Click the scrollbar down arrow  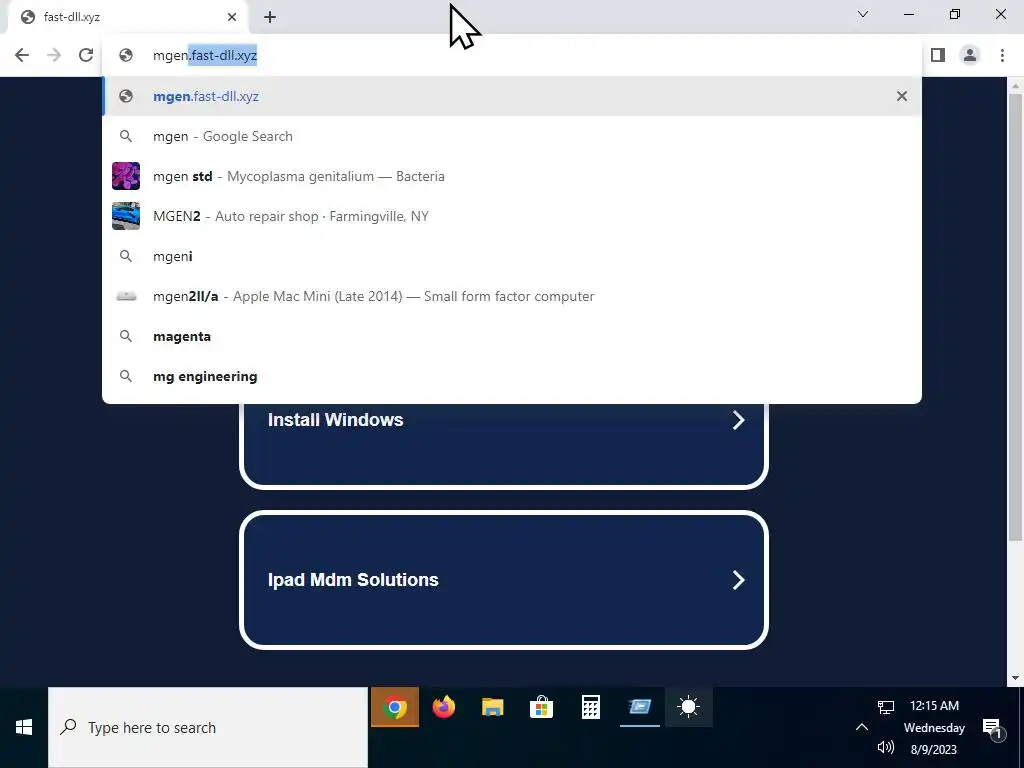click(1015, 678)
